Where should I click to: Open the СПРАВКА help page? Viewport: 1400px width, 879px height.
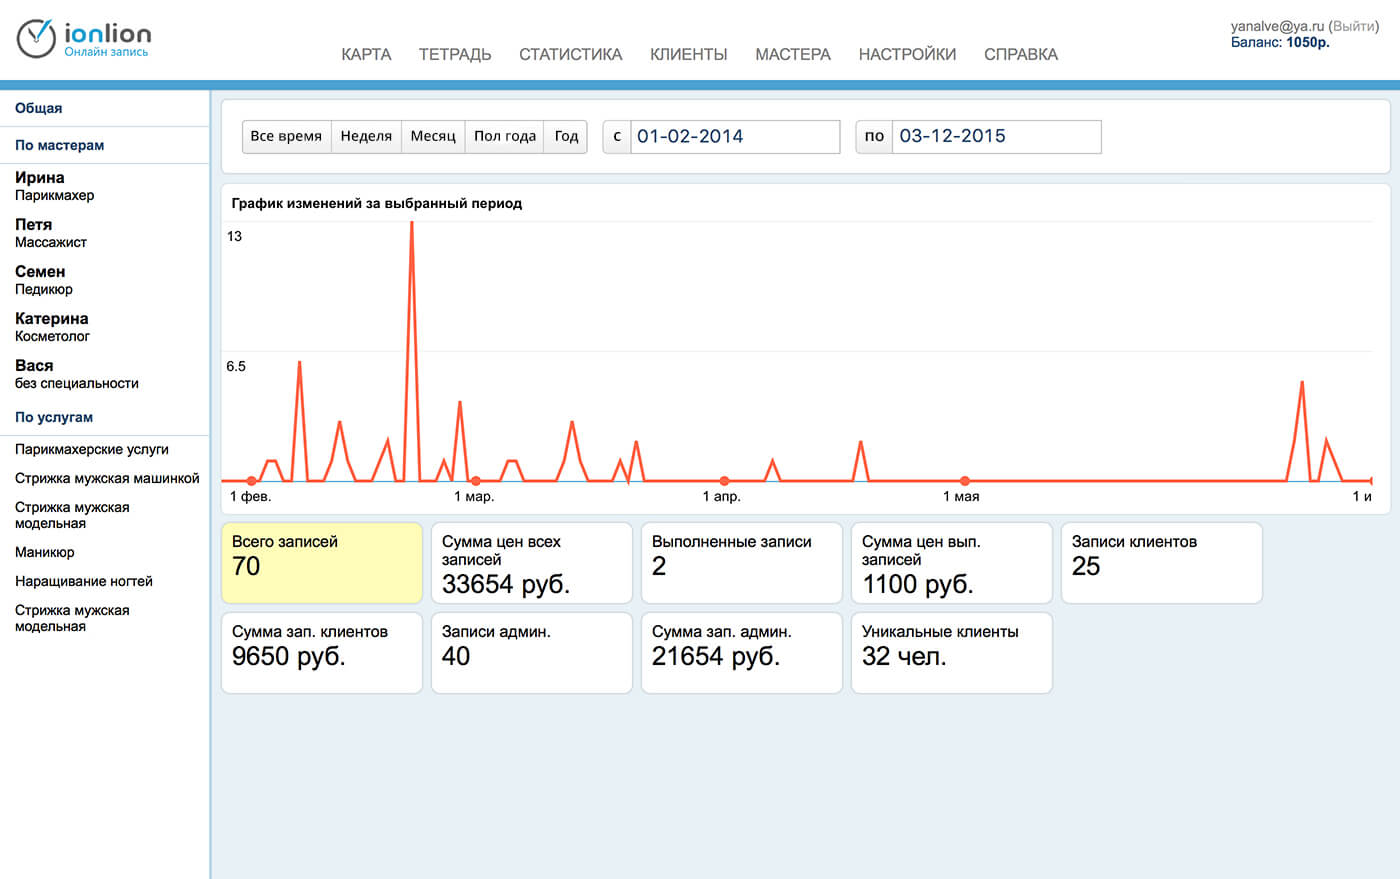(1020, 54)
